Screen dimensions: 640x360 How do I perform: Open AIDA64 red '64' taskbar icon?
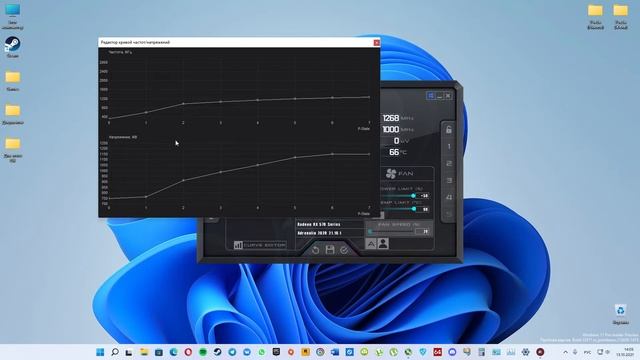(438, 352)
